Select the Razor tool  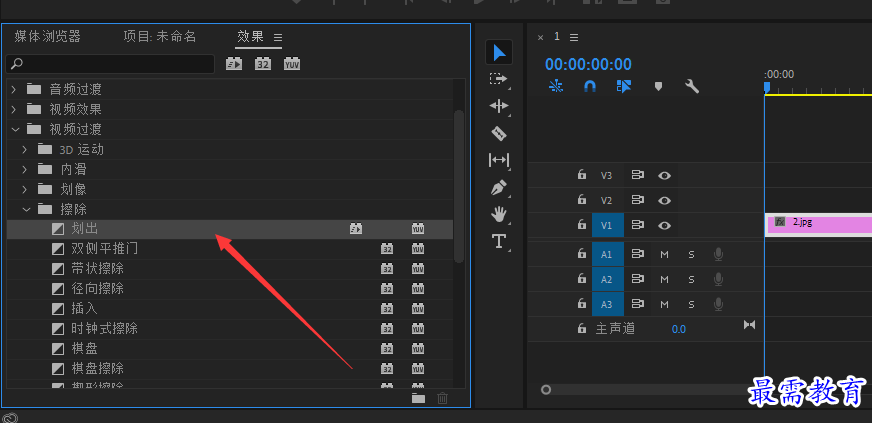pos(498,133)
